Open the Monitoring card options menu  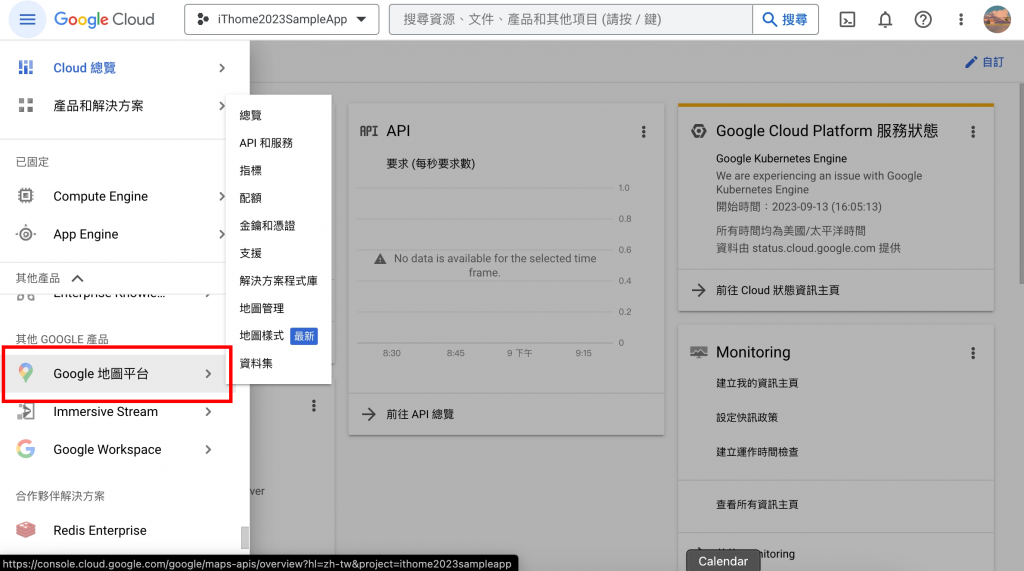(x=973, y=353)
